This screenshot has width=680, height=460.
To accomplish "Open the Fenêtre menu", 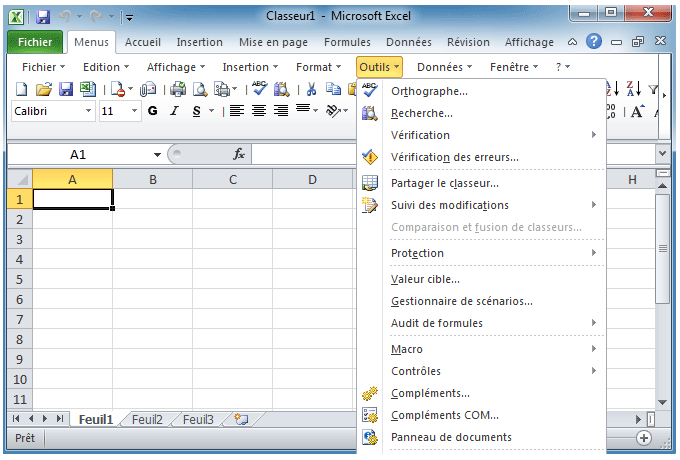I will (514, 67).
